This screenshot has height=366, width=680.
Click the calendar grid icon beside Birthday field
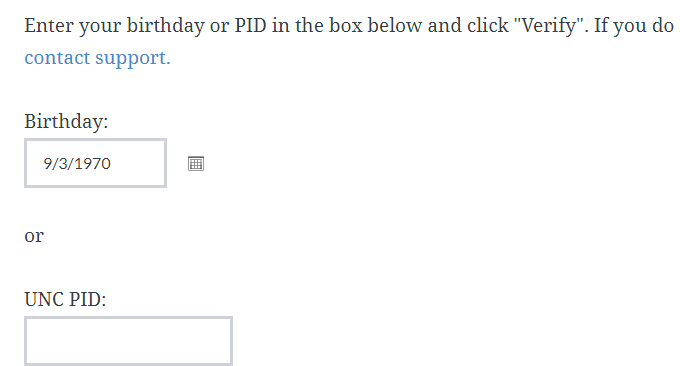pyautogui.click(x=196, y=163)
